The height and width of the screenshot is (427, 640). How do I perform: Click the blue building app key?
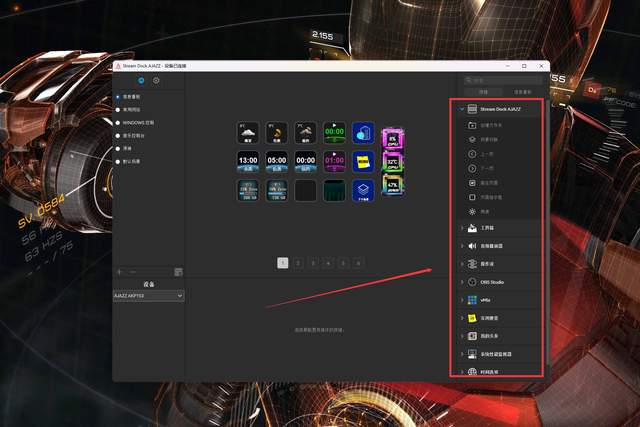coord(363,132)
